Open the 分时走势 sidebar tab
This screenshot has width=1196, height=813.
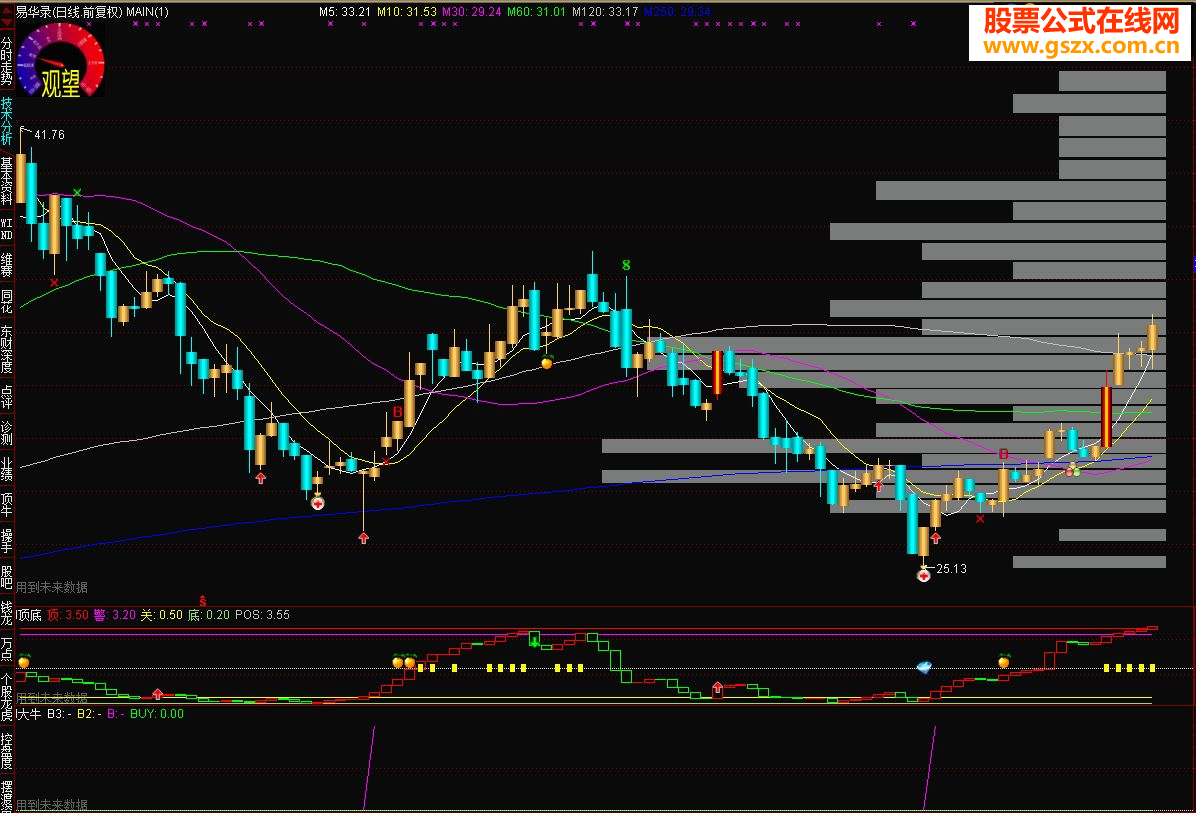pyautogui.click(x=6, y=61)
